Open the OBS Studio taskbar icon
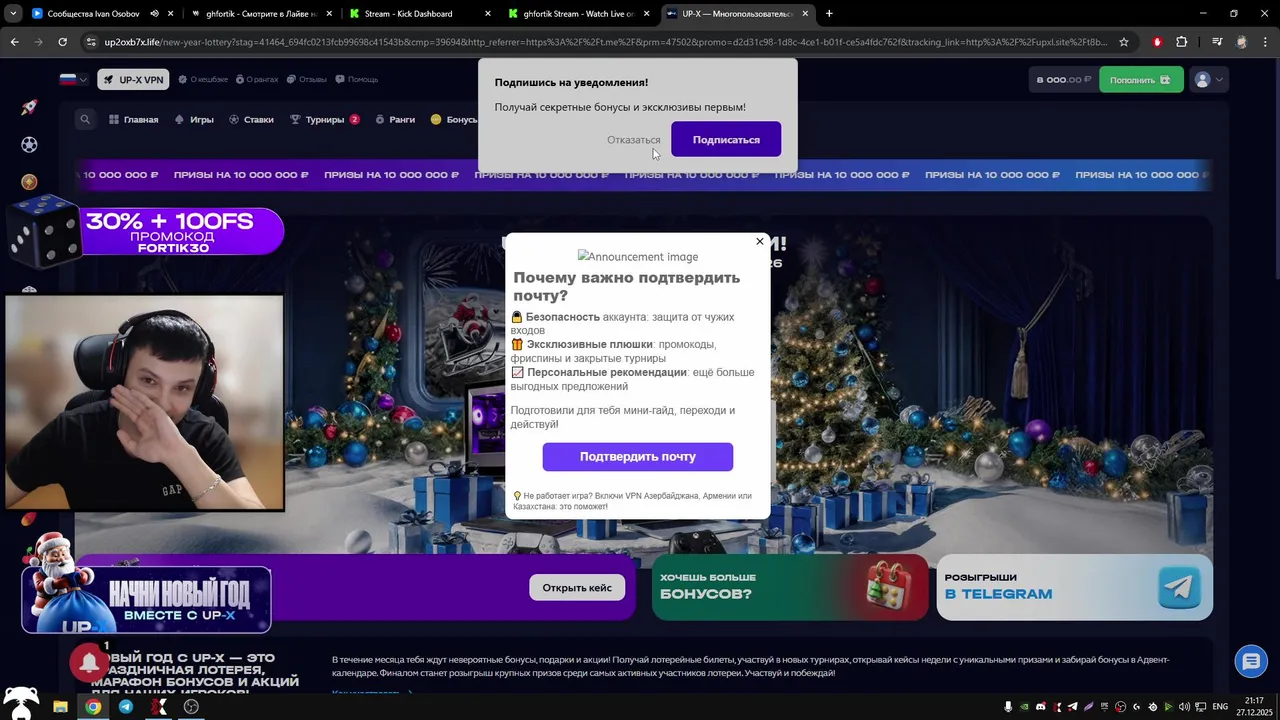 click(x=191, y=707)
